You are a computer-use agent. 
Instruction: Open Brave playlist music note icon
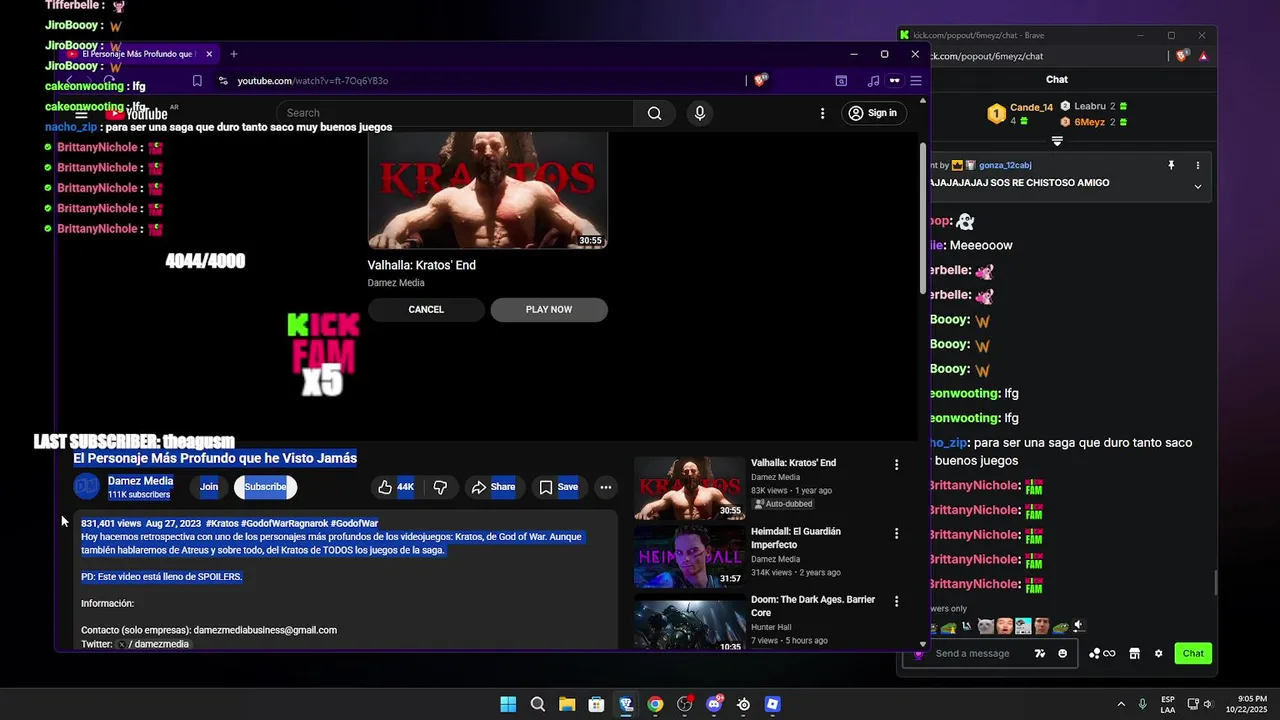(873, 81)
